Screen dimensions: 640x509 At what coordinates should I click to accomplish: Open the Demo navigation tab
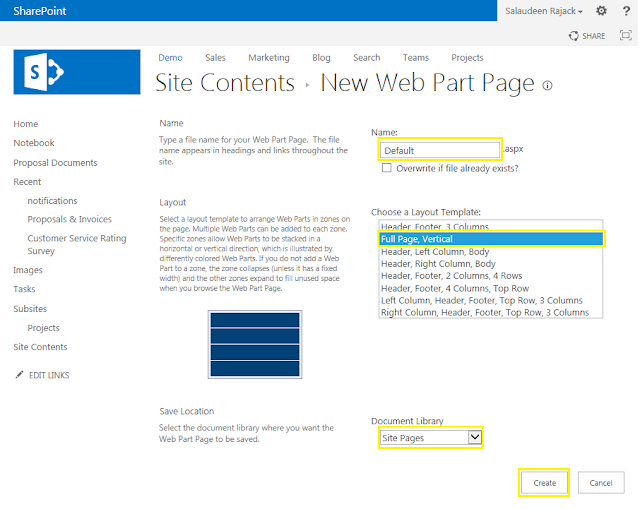pos(170,58)
